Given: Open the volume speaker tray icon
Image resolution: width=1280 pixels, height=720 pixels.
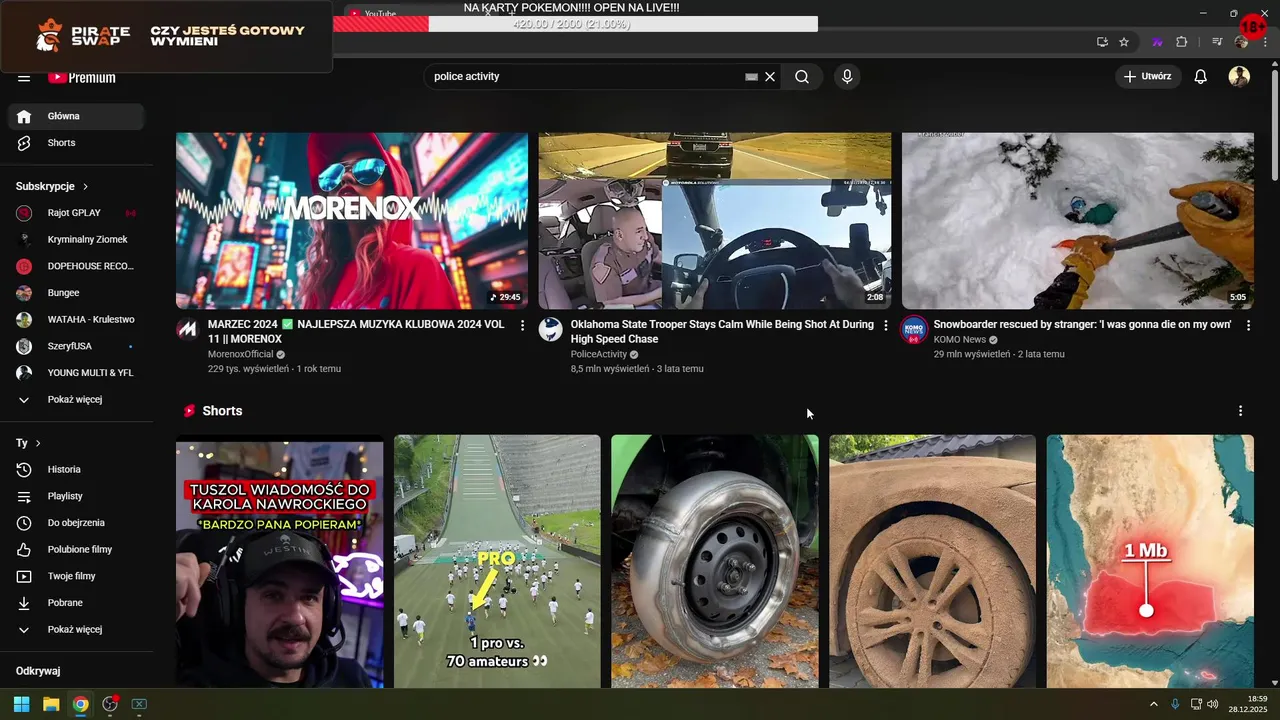Looking at the screenshot, I should (1212, 704).
